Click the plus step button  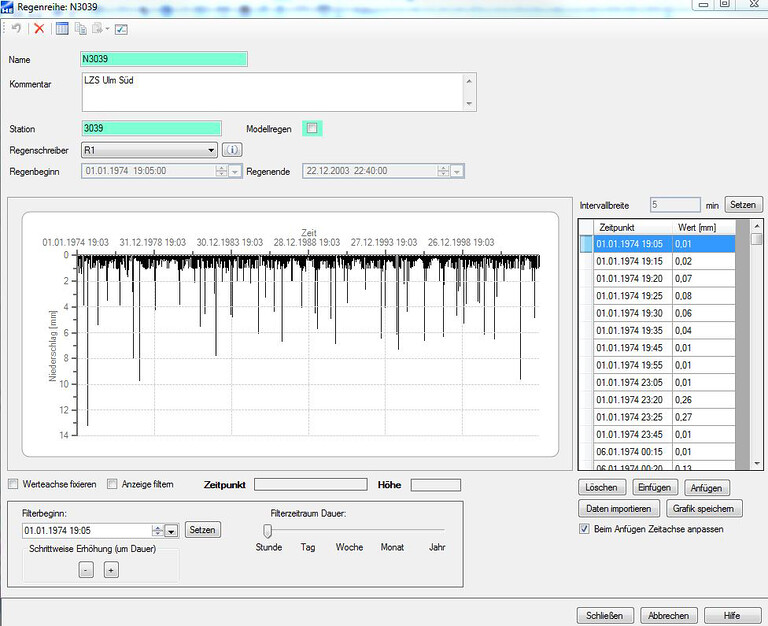[111, 569]
